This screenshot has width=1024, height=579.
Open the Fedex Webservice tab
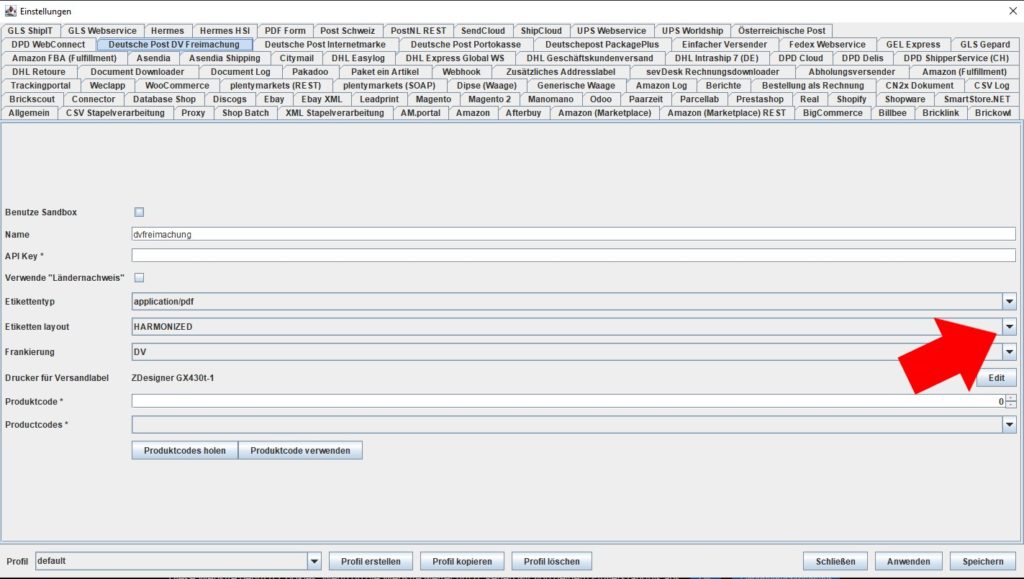(x=827, y=44)
